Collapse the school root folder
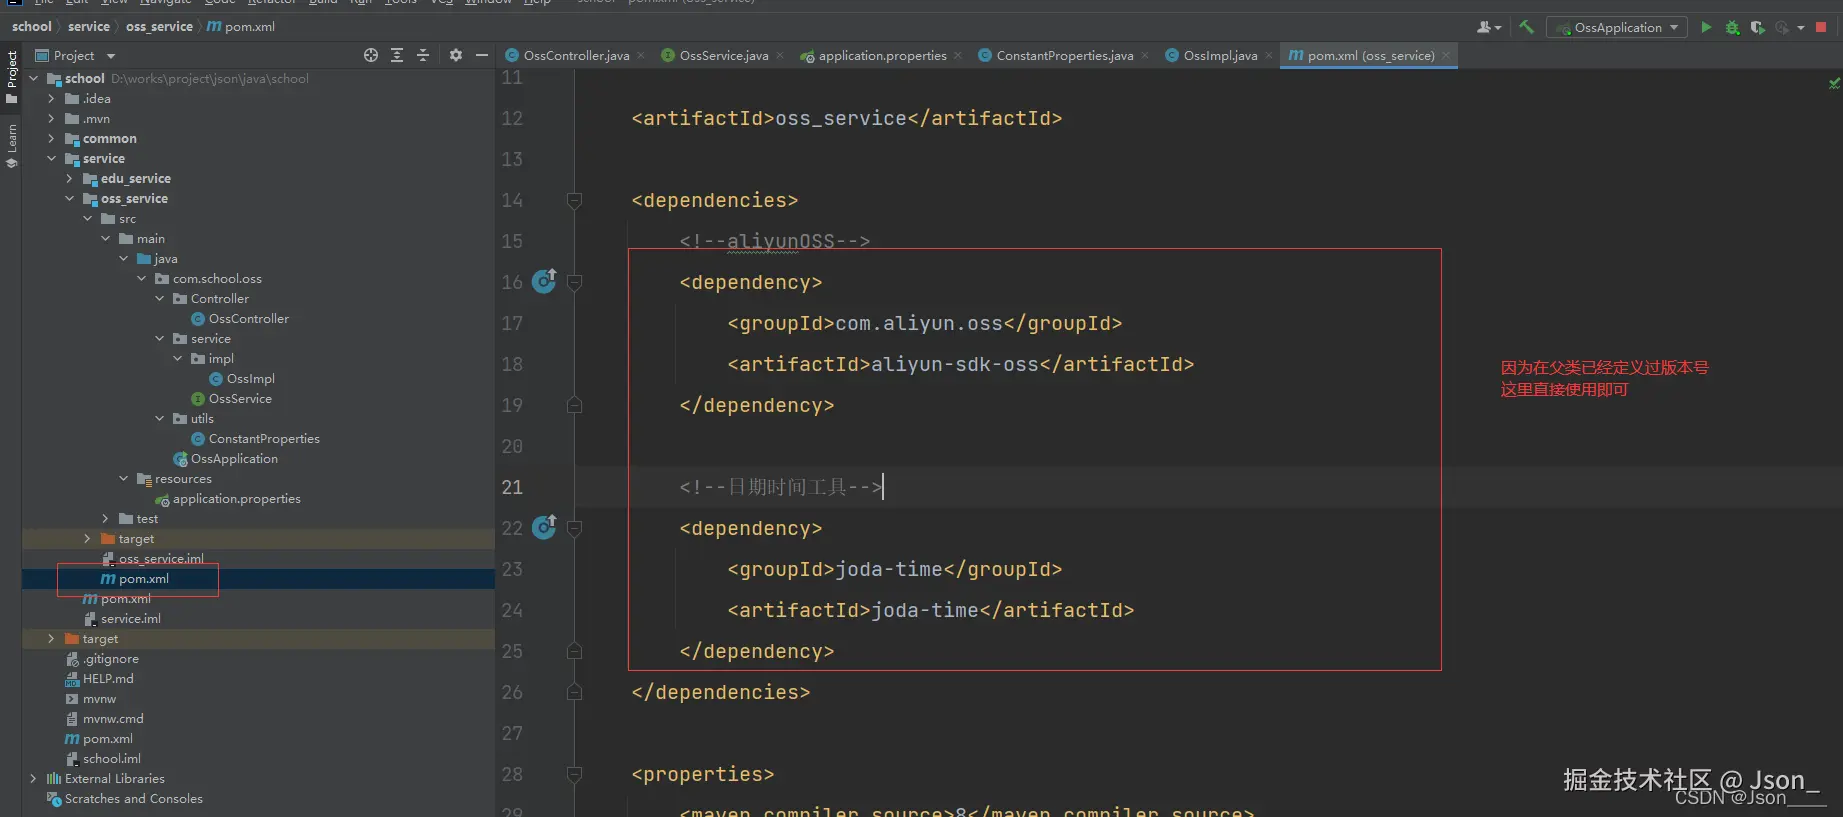 tap(33, 78)
